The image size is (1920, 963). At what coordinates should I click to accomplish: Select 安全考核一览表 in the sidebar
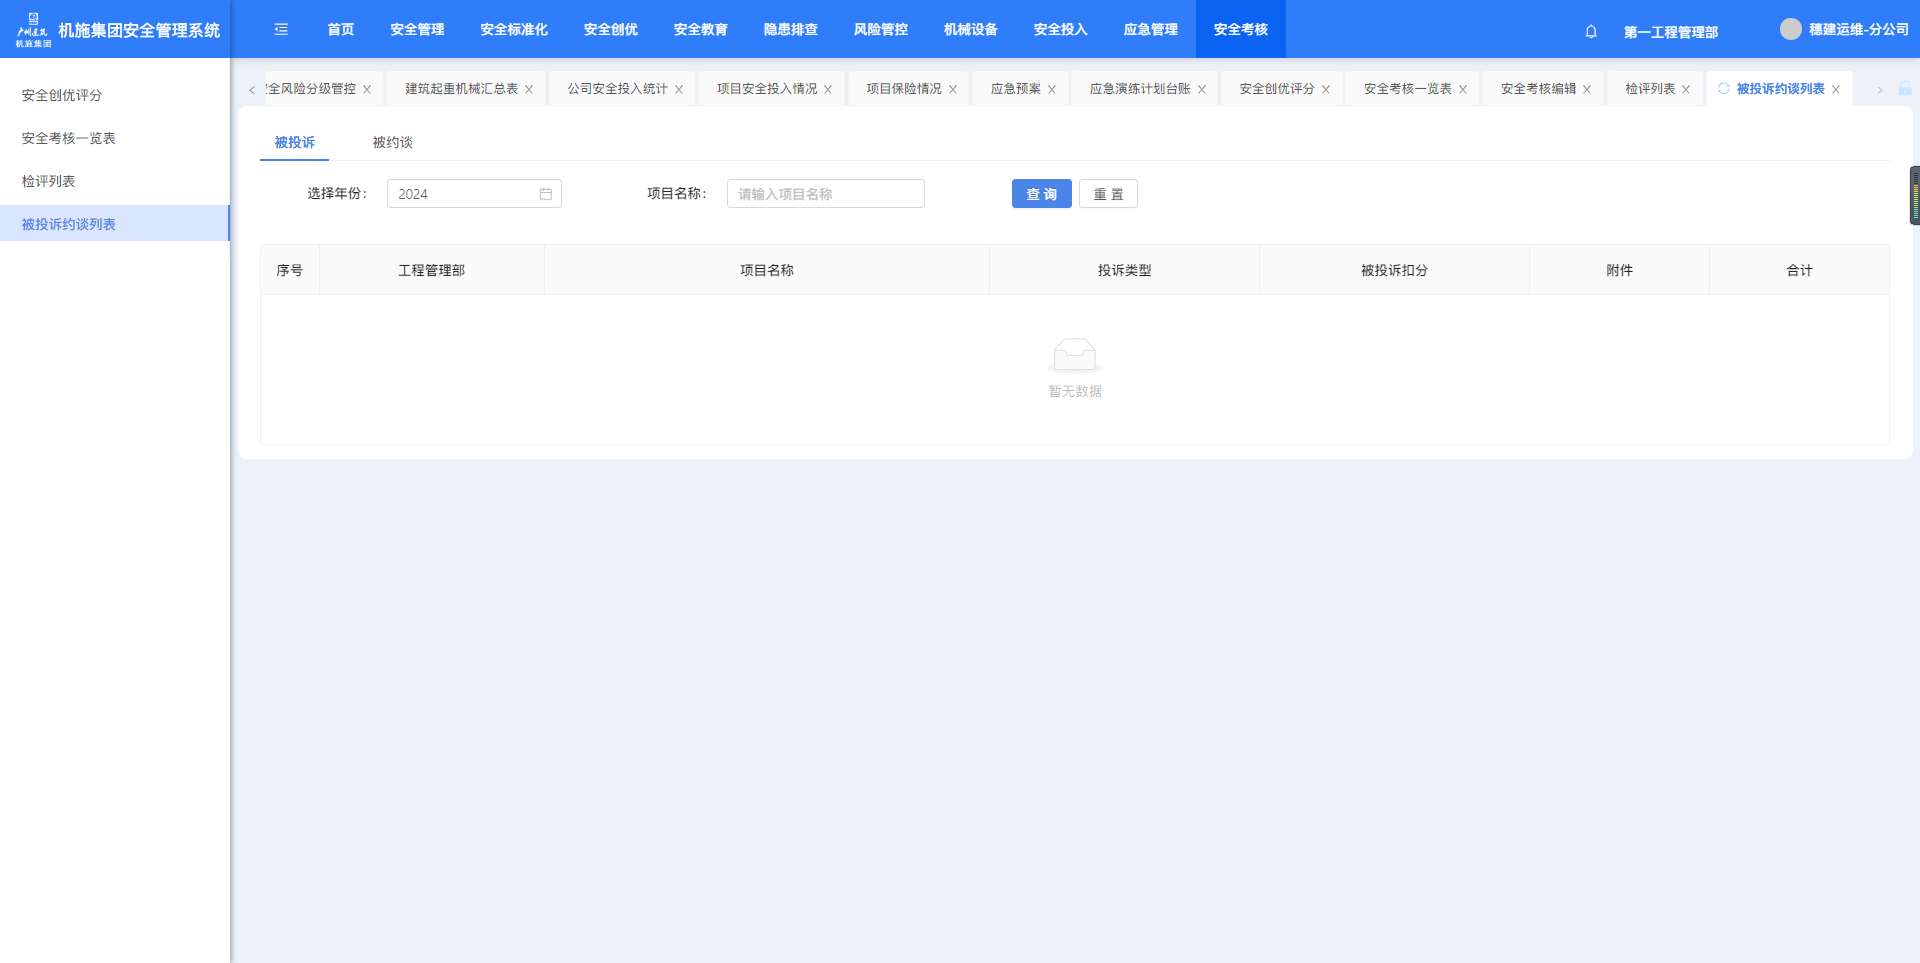click(x=69, y=138)
